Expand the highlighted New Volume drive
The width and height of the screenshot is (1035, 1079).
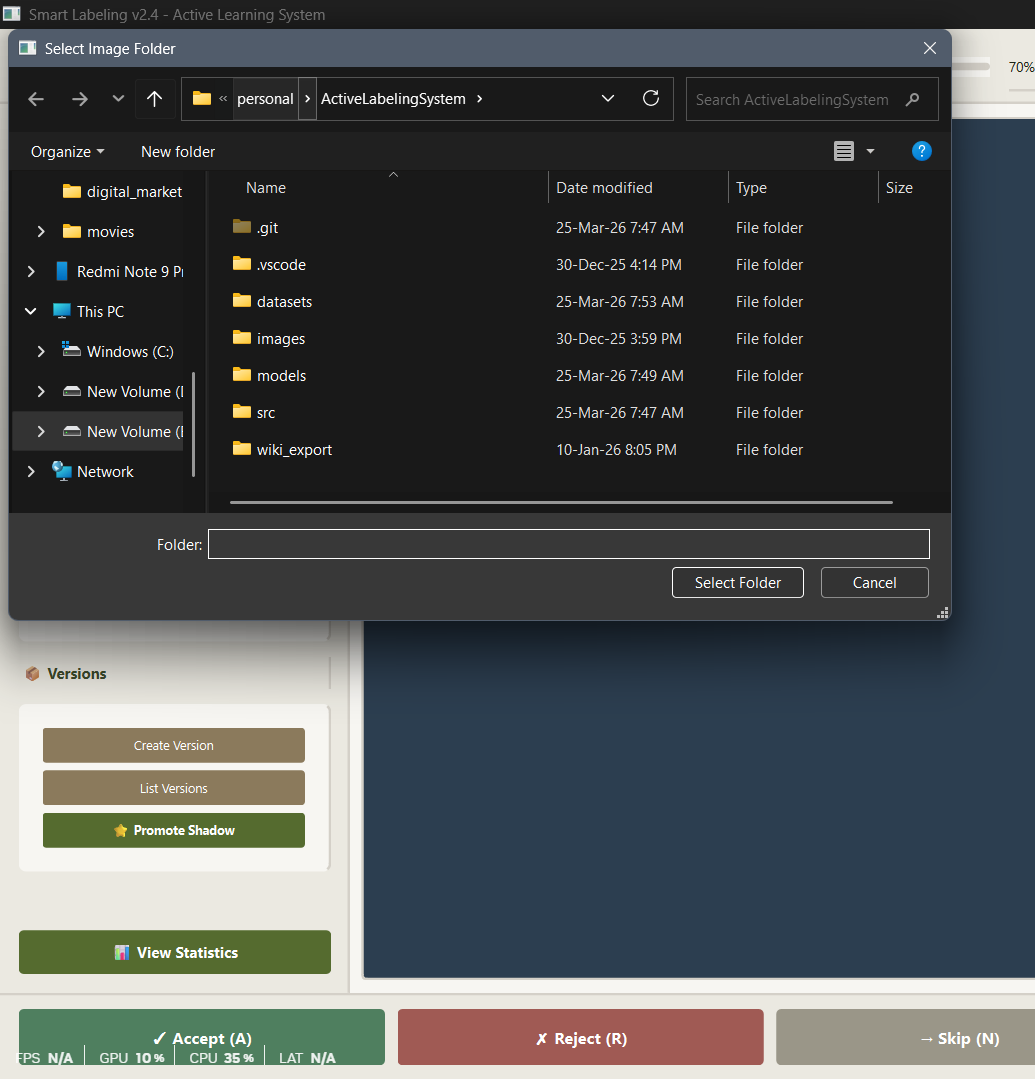(41, 431)
